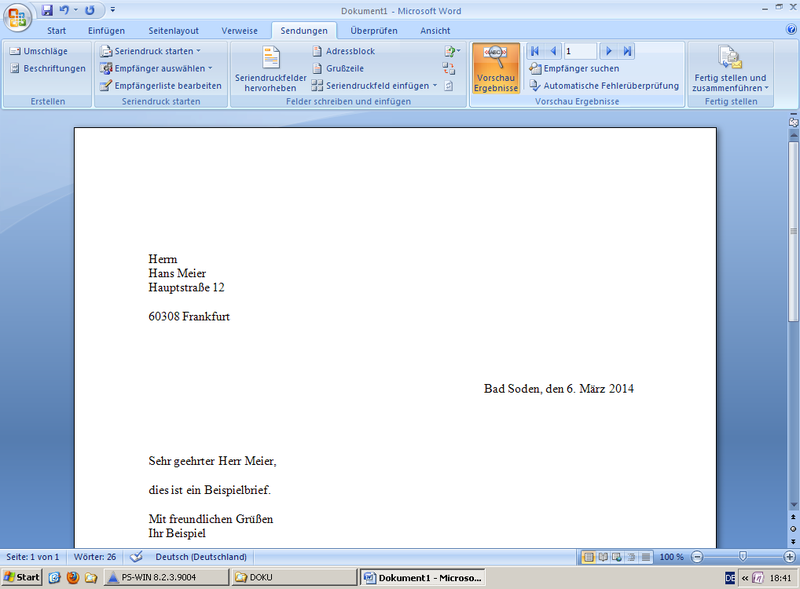Toggle Seriendruckfelder hervorheben highlighting
The image size is (800, 589).
click(270, 68)
